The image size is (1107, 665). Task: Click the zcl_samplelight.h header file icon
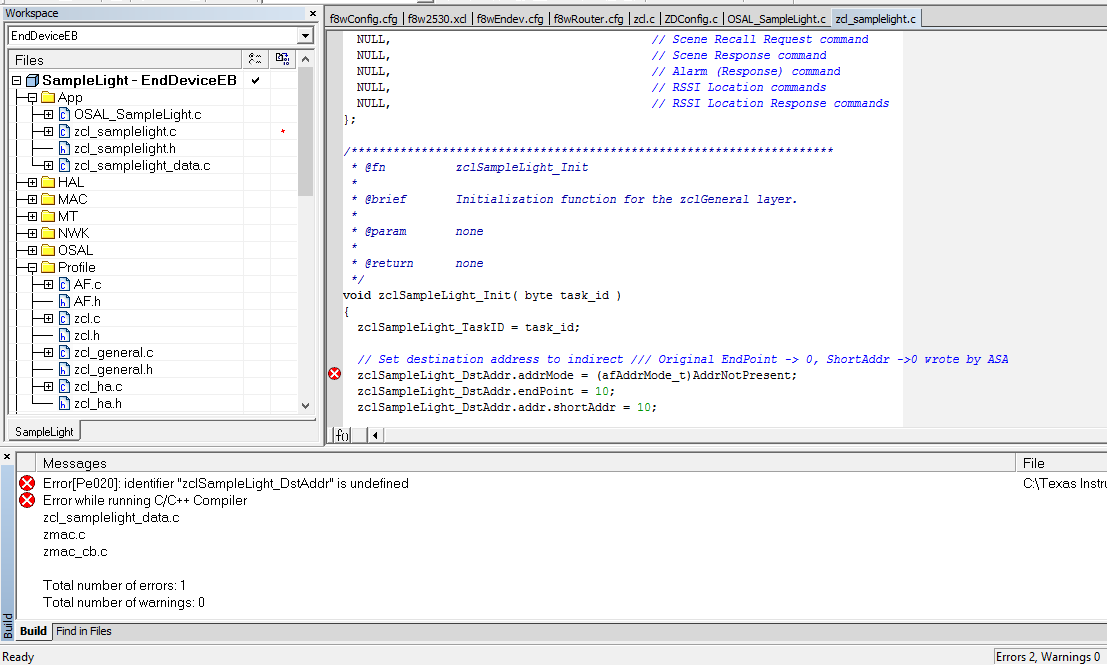click(x=64, y=148)
